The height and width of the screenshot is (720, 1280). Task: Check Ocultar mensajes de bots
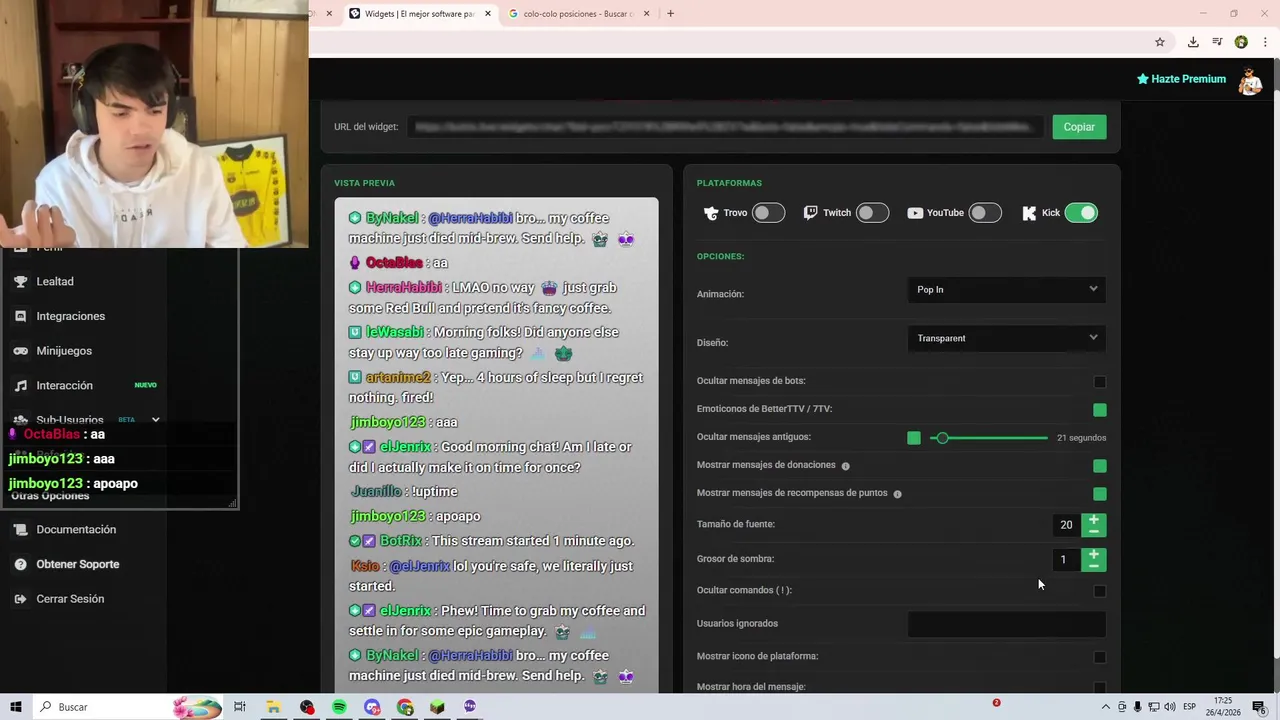coord(1100,382)
